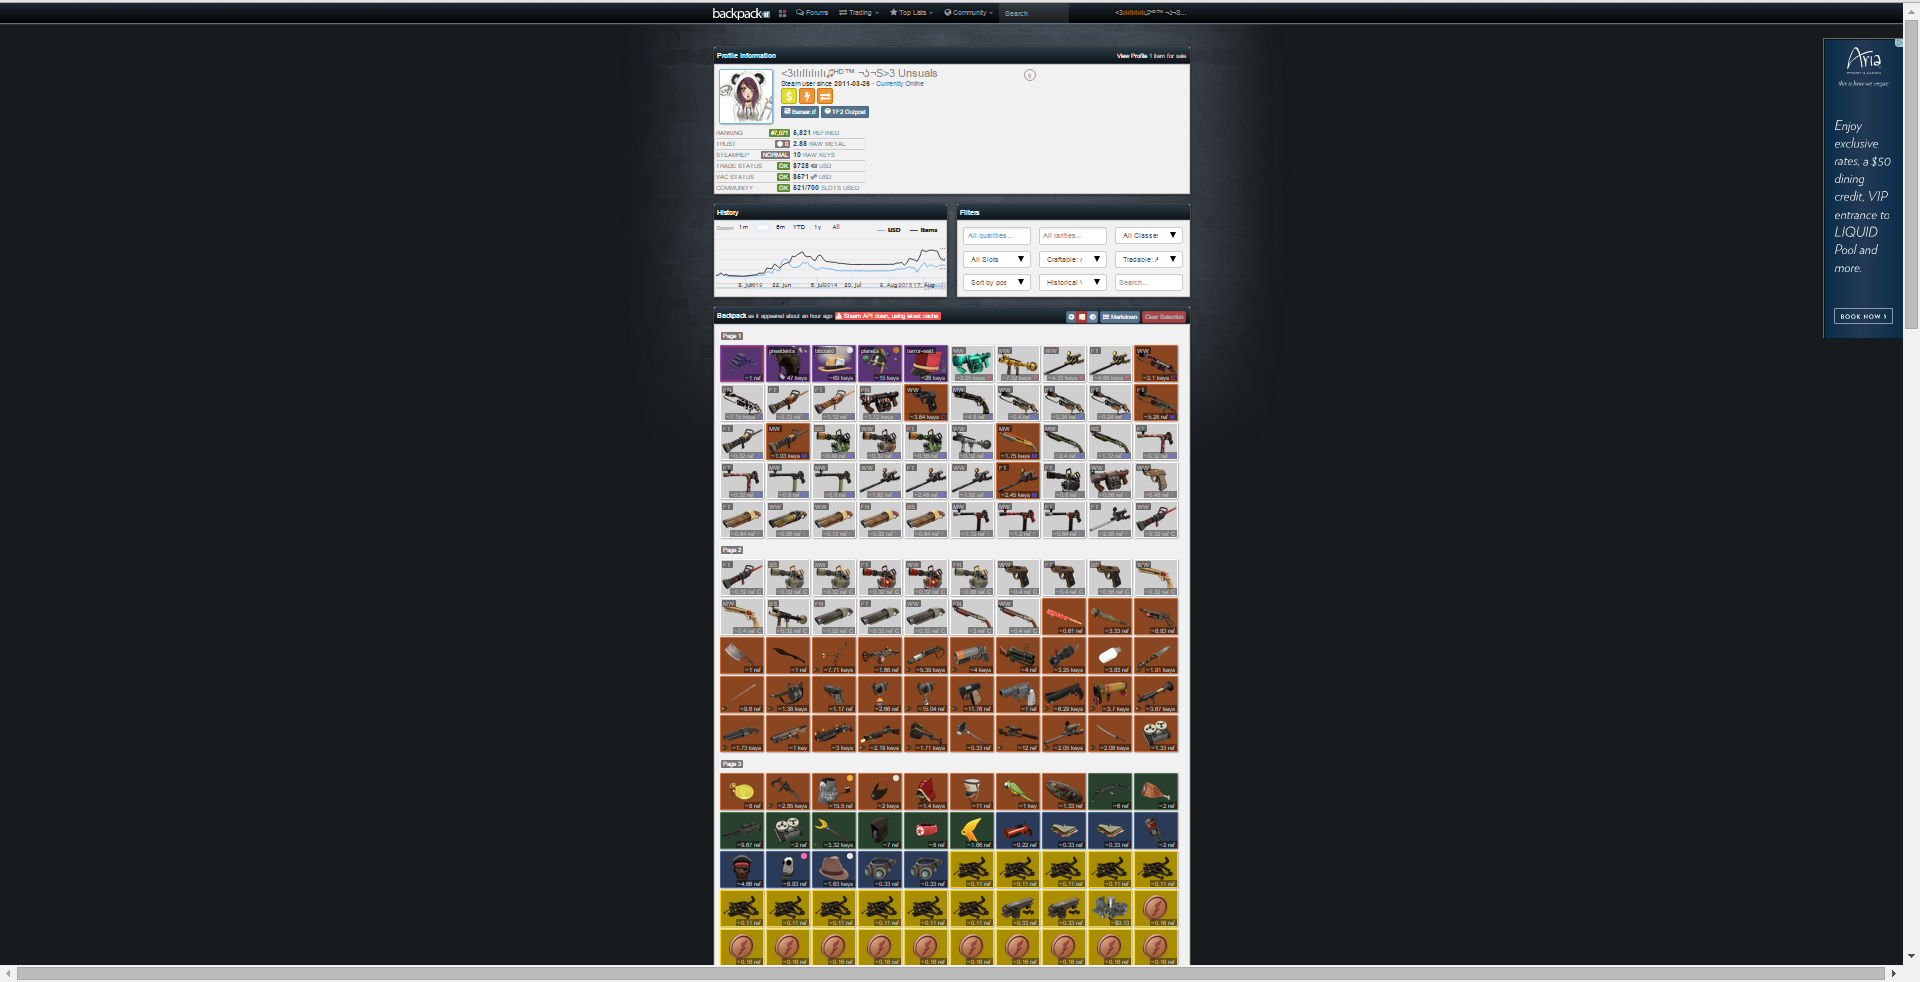
Task: Select the crescent staff priced ~3.32 keys
Action: click(834, 831)
